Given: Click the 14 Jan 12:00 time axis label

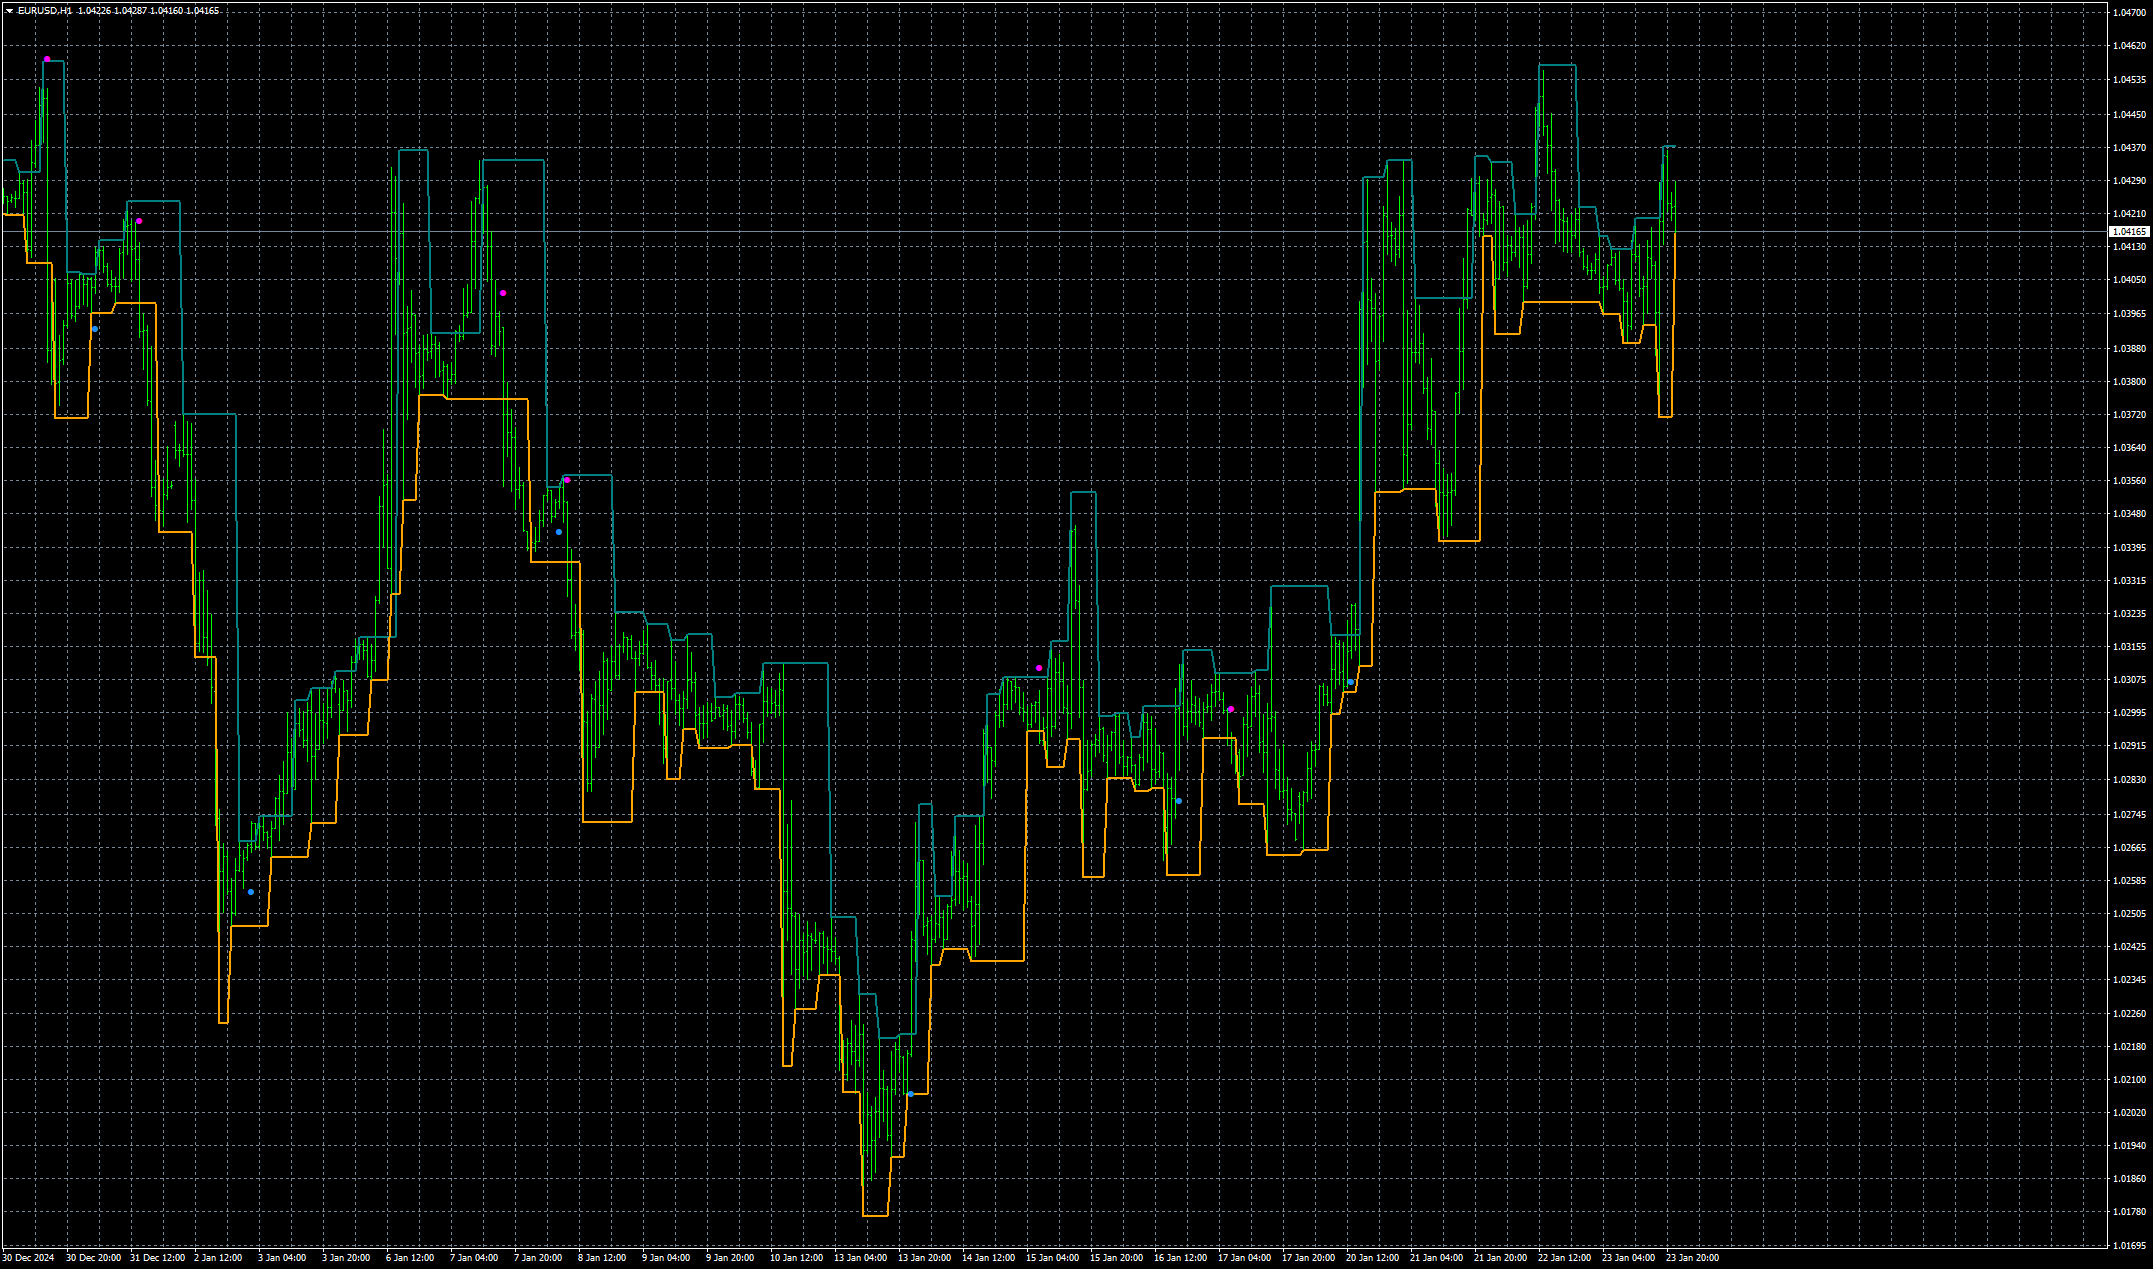Looking at the screenshot, I should (x=989, y=1258).
